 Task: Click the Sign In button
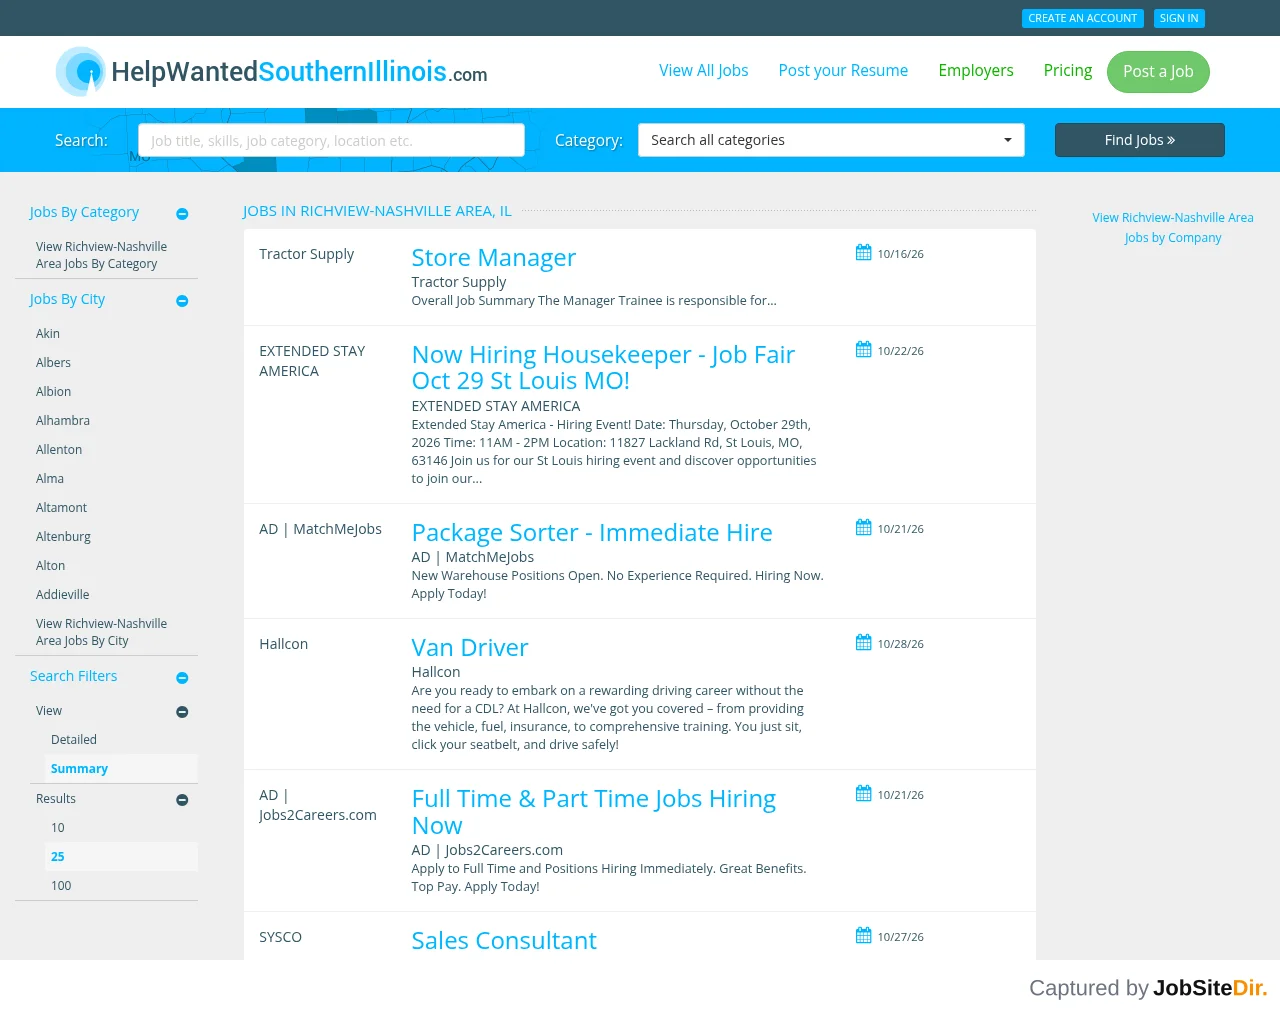click(x=1179, y=18)
